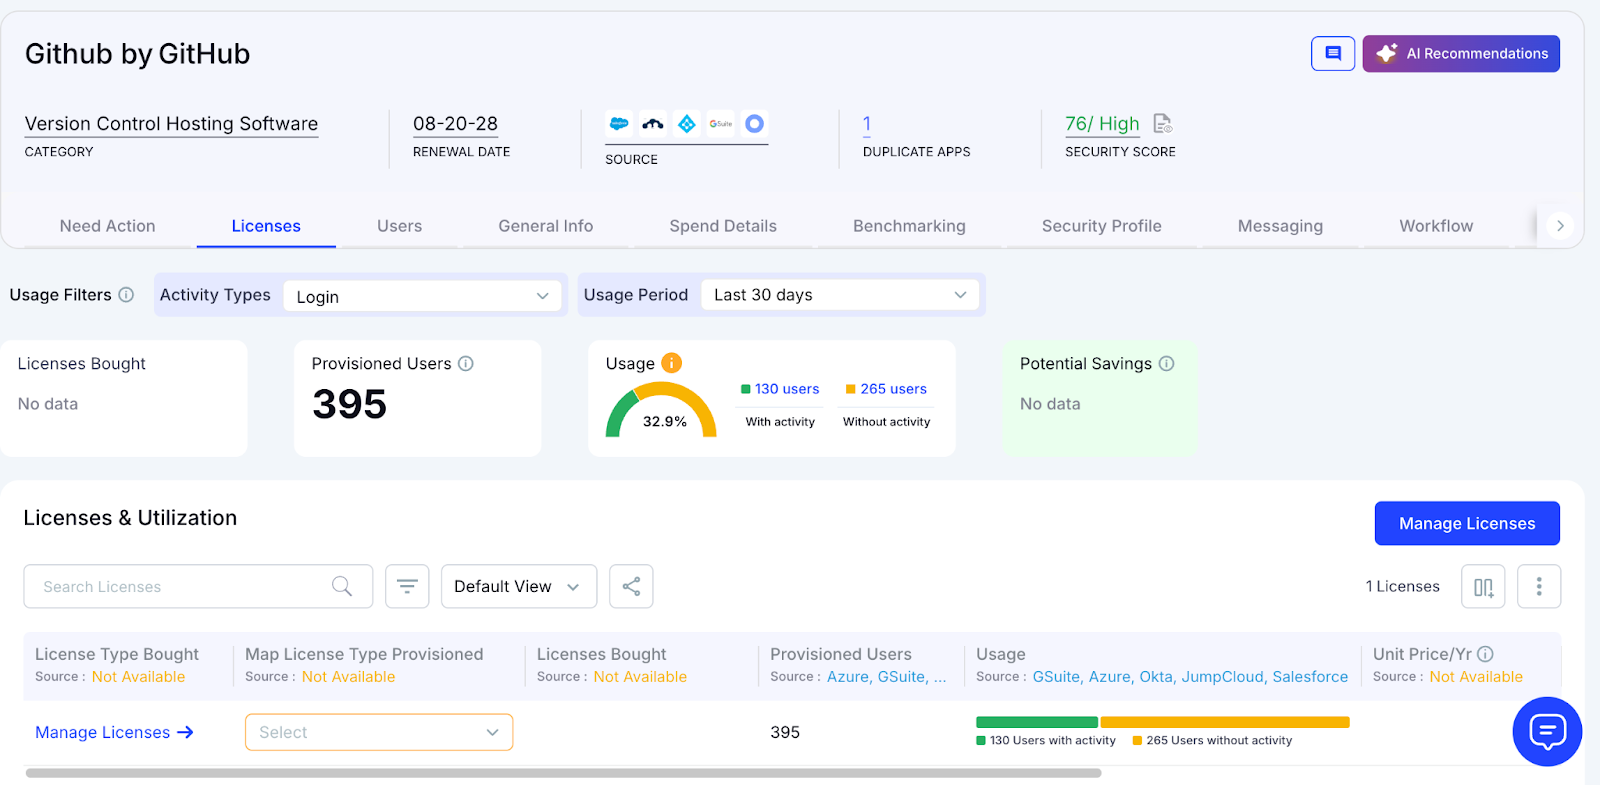Click the Okta source icon
Viewport: 1600px width, 785px height.
755,124
